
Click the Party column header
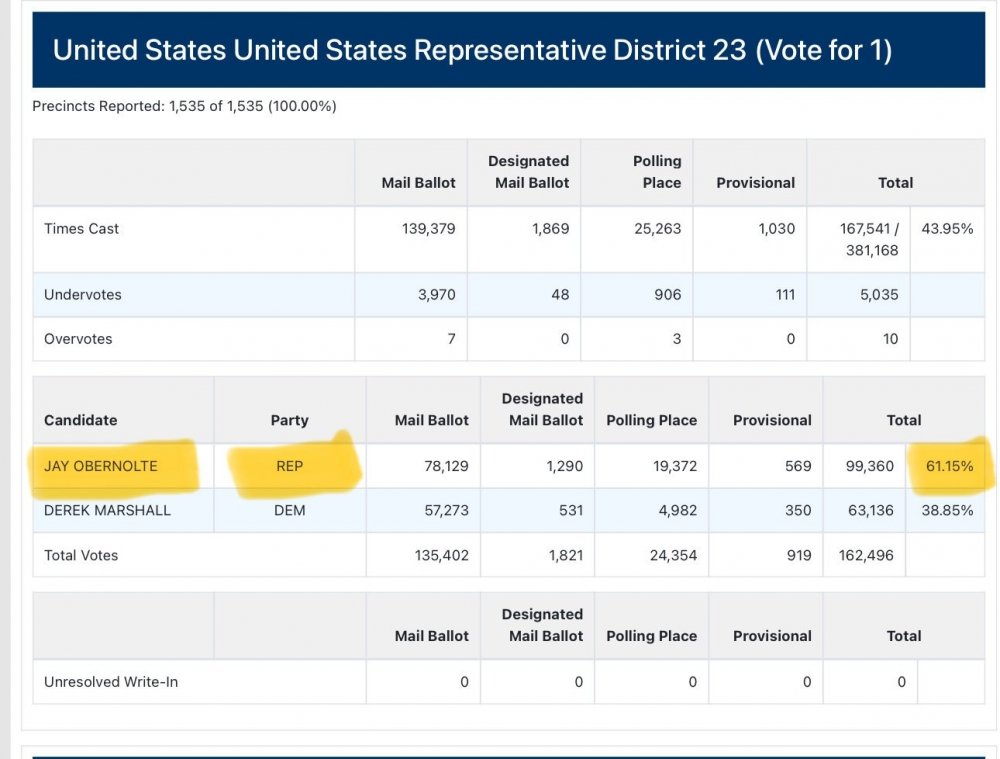click(289, 420)
